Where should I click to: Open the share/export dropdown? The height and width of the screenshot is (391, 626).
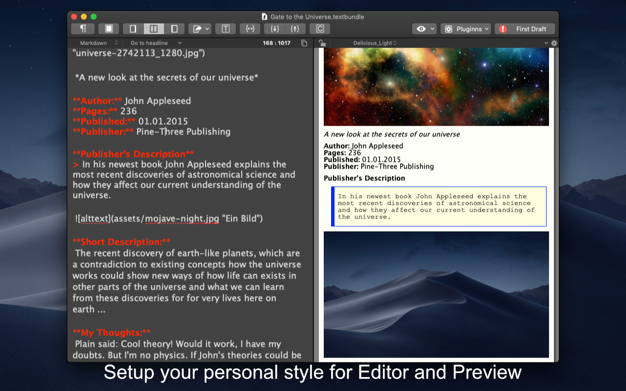[x=200, y=29]
